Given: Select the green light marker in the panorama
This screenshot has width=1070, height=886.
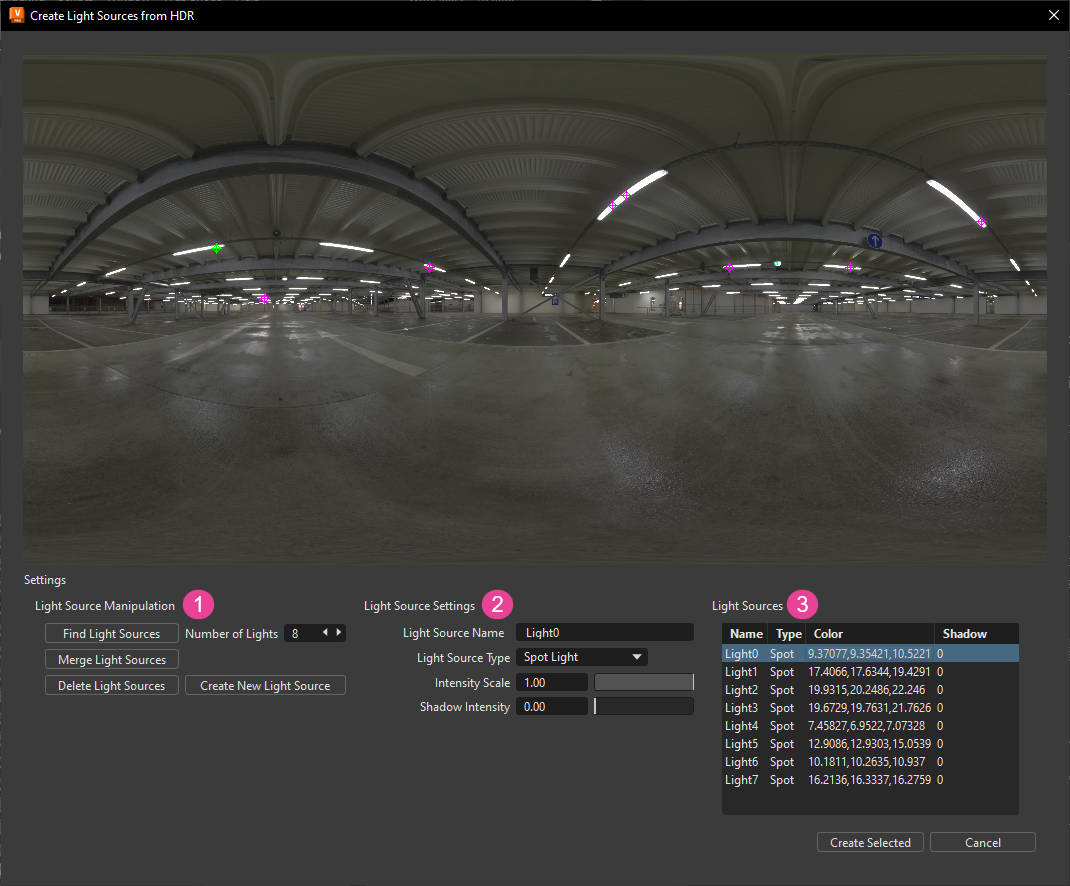Looking at the screenshot, I should pyautogui.click(x=218, y=247).
